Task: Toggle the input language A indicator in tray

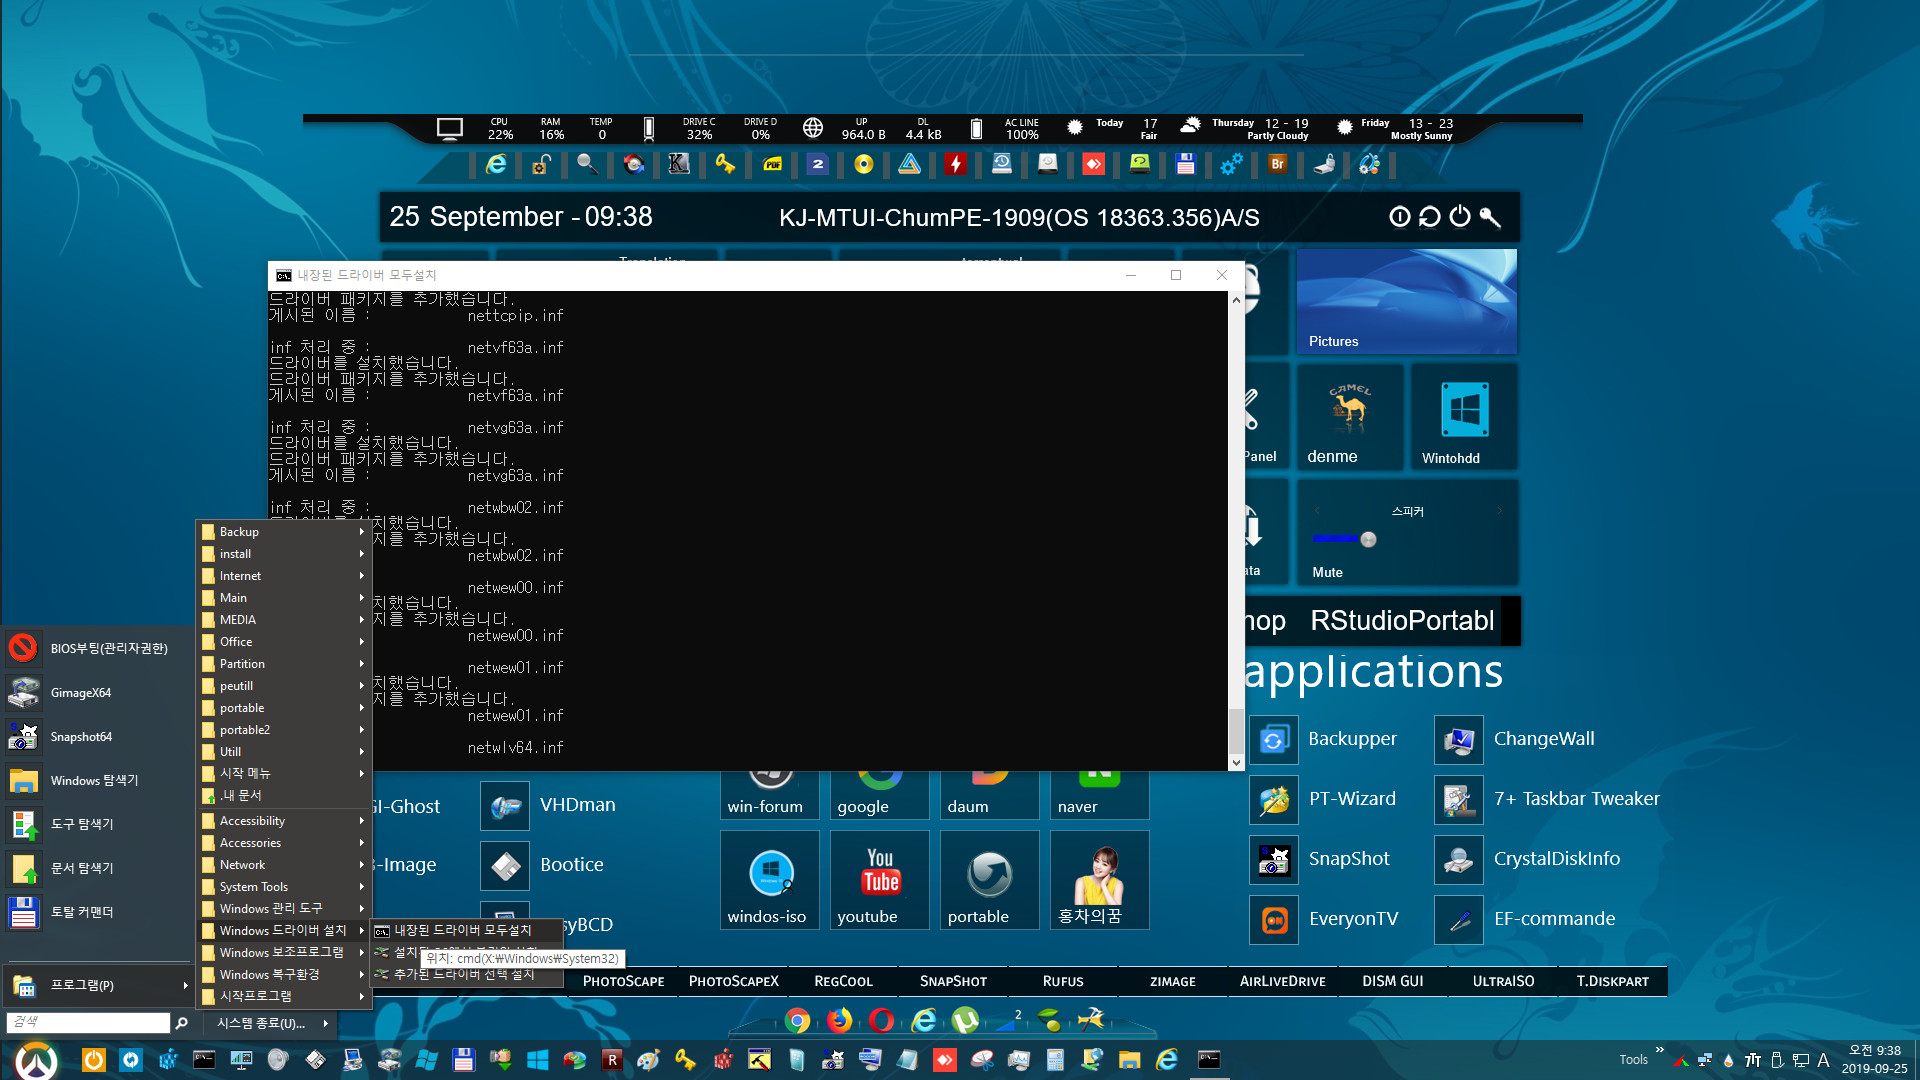Action: (1824, 1060)
